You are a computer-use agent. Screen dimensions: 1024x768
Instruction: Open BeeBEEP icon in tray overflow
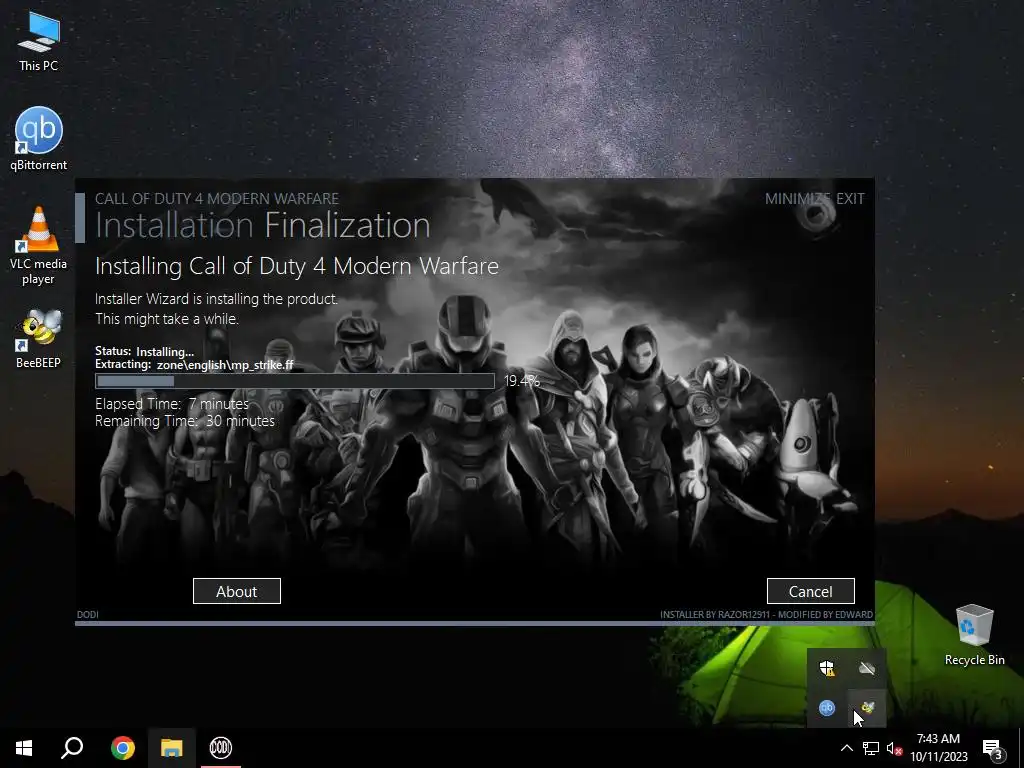coord(867,708)
